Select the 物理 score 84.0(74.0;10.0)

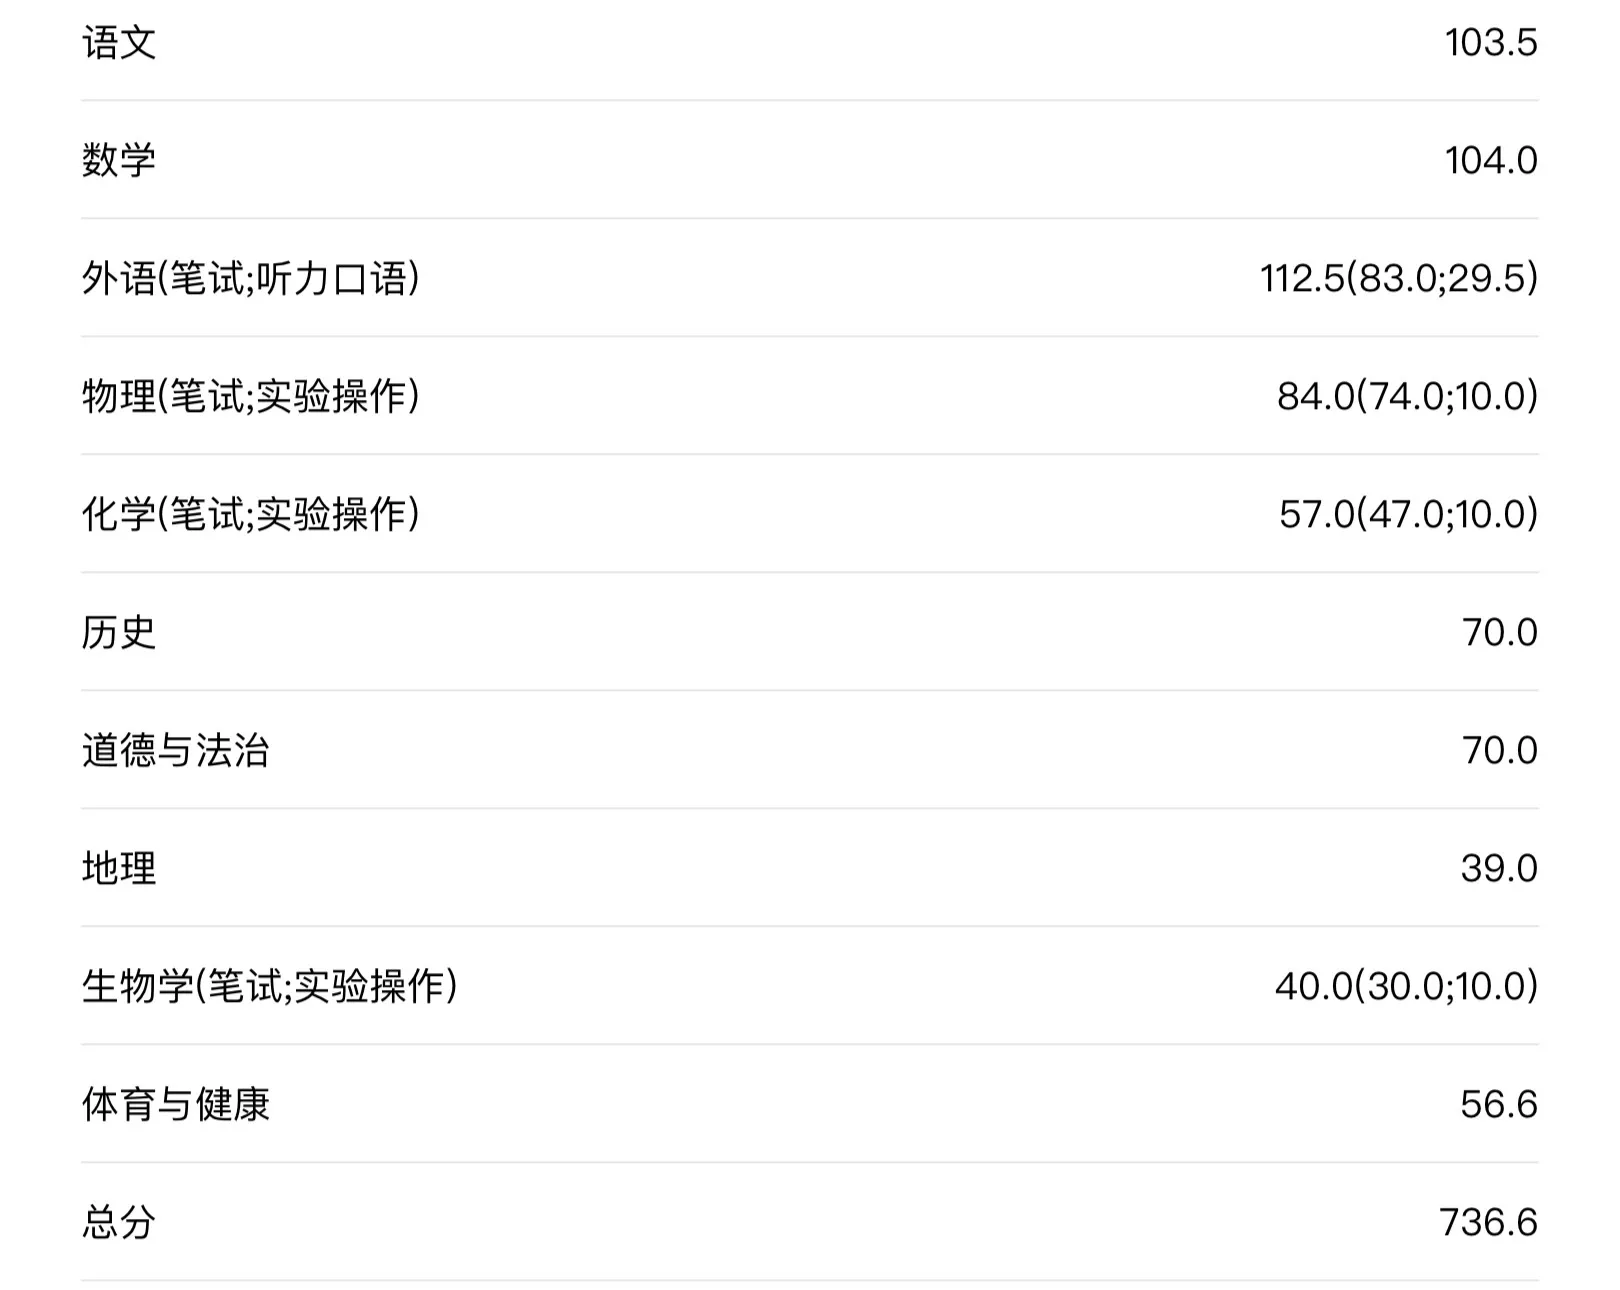[x=1407, y=396]
